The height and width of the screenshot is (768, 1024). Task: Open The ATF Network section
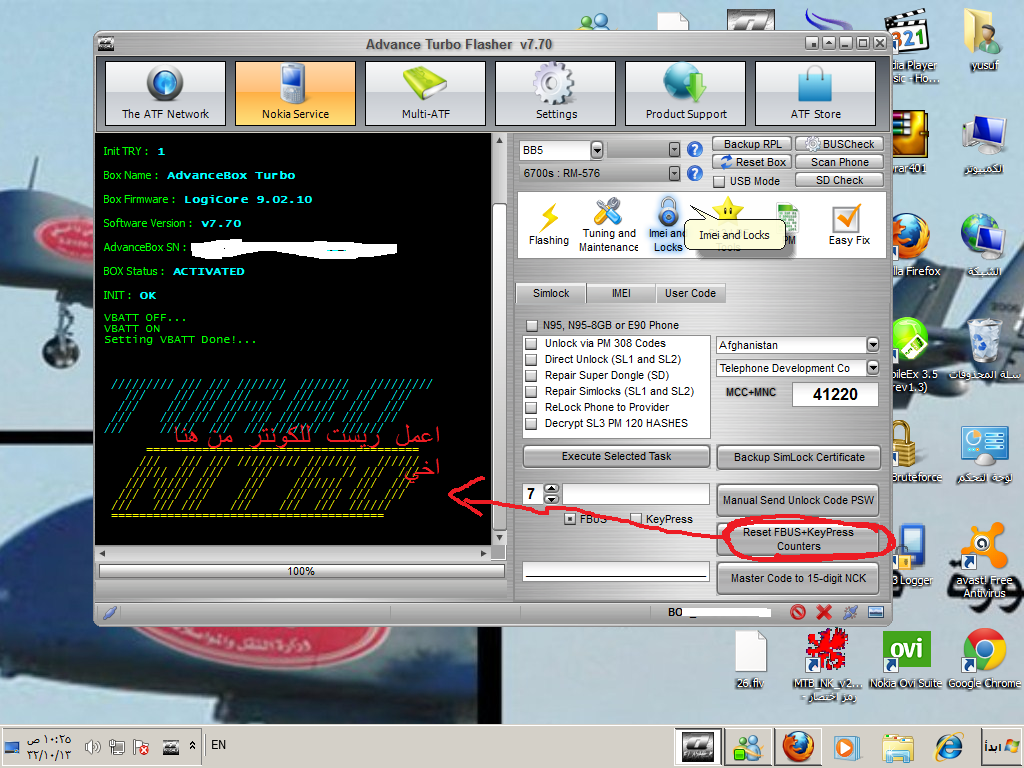click(165, 93)
